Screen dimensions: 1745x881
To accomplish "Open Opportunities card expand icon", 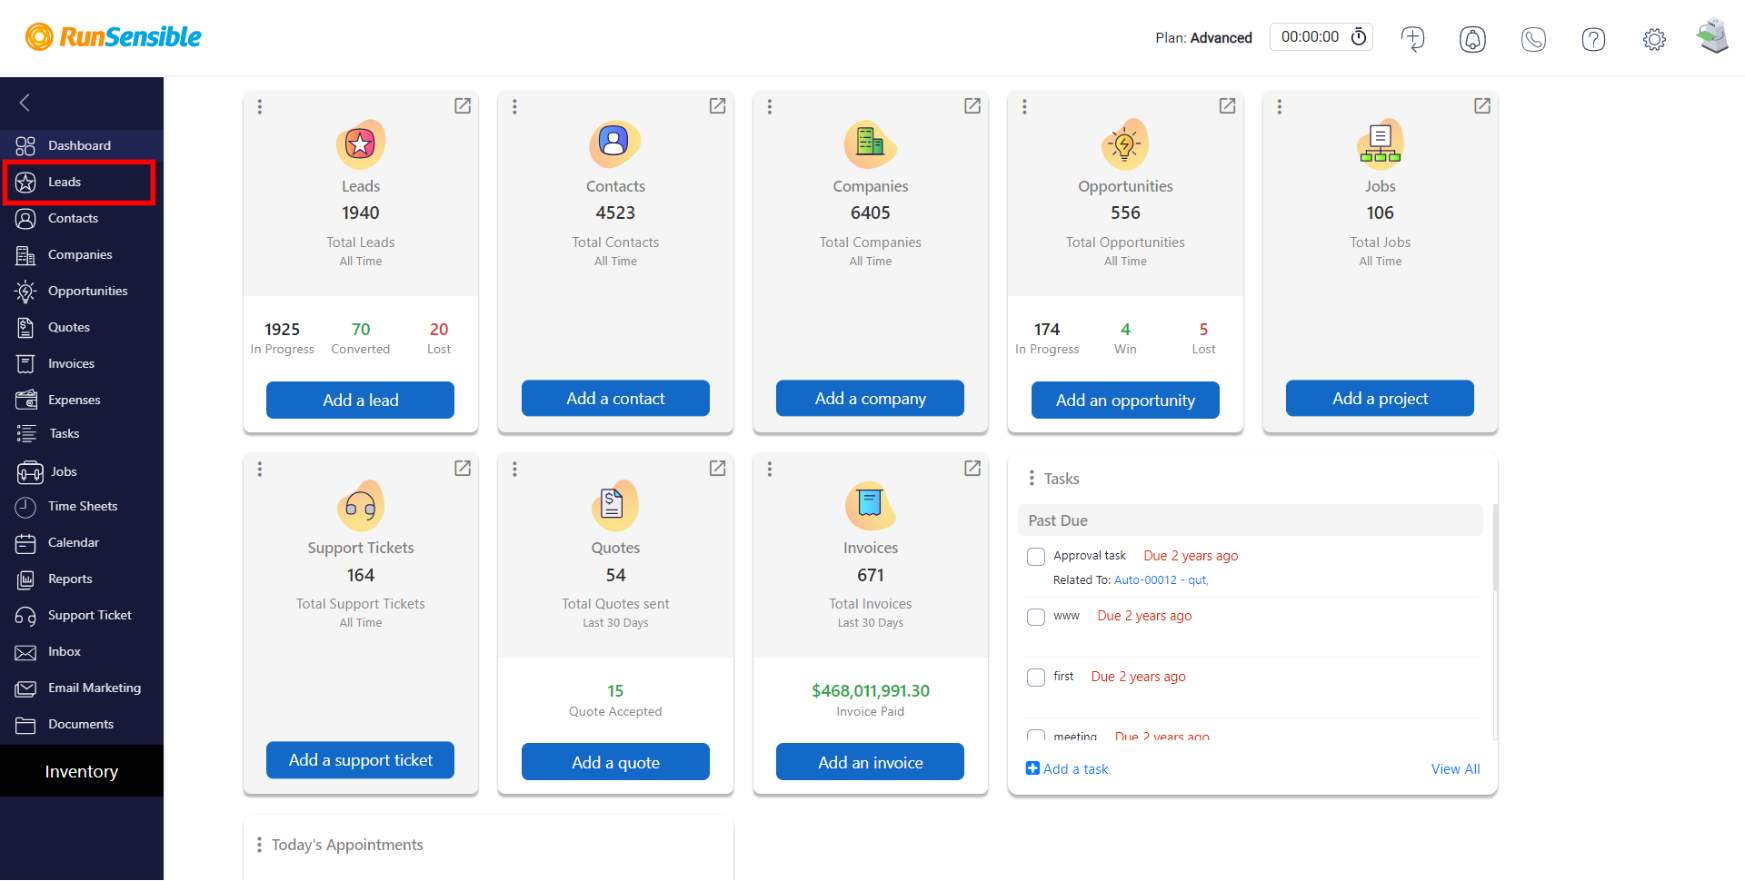I will click(x=1227, y=106).
